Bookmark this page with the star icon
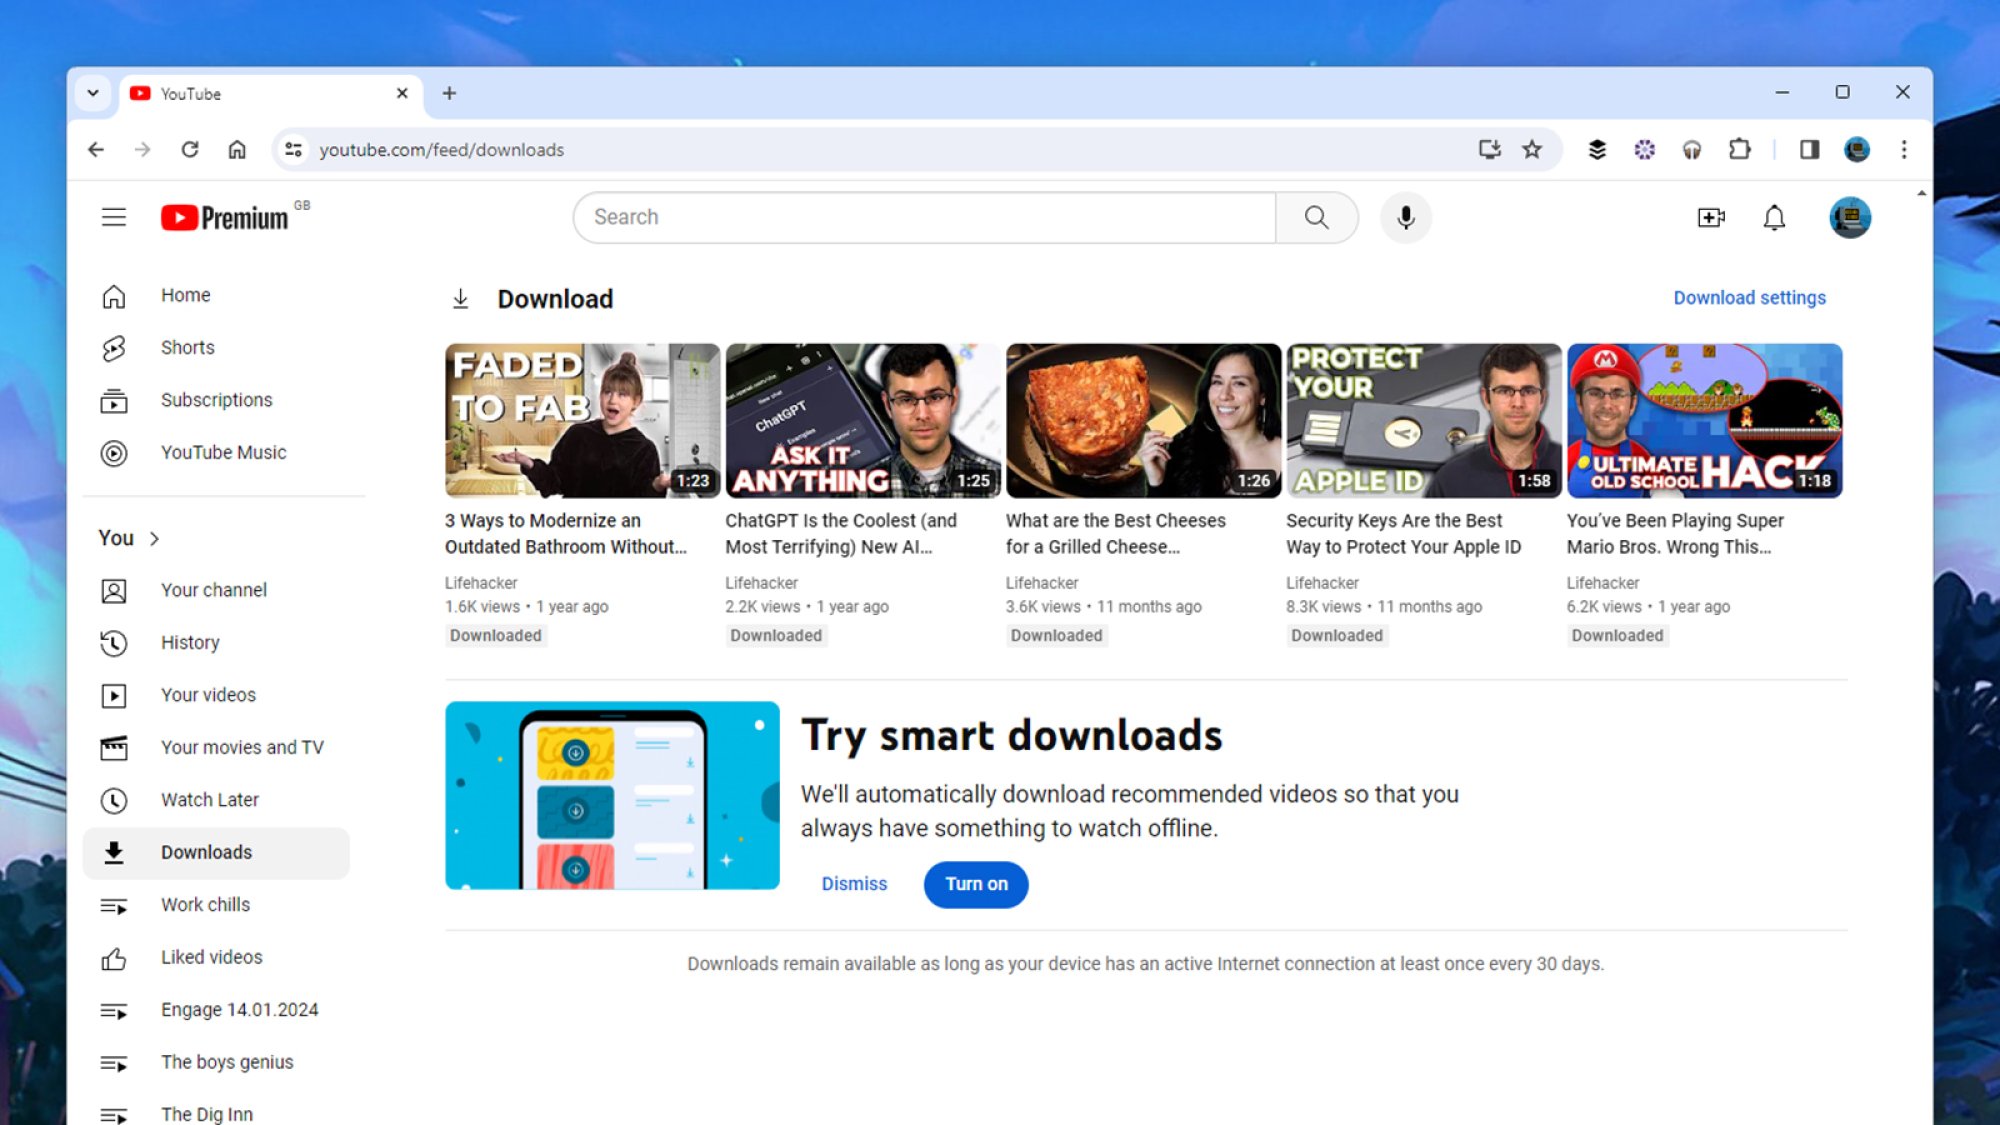 (1532, 149)
